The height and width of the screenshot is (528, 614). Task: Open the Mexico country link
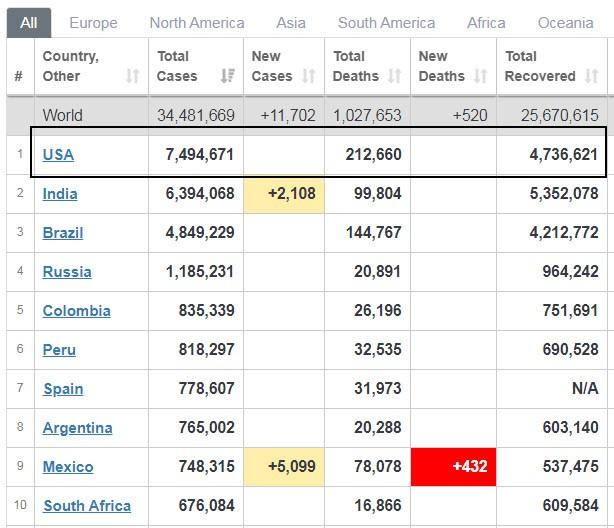tap(68, 466)
